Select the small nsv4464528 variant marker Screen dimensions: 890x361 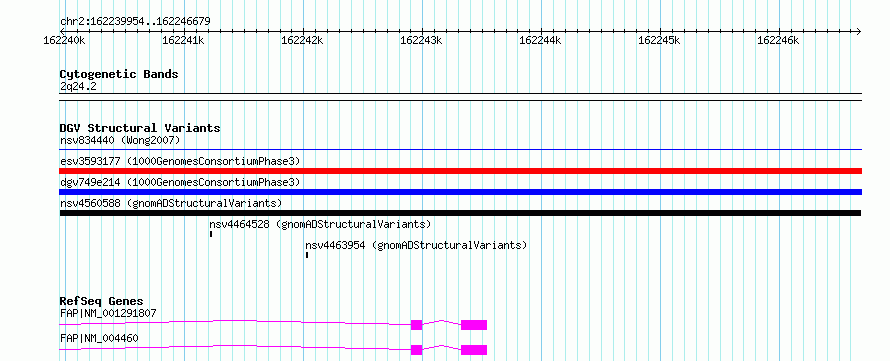point(211,234)
